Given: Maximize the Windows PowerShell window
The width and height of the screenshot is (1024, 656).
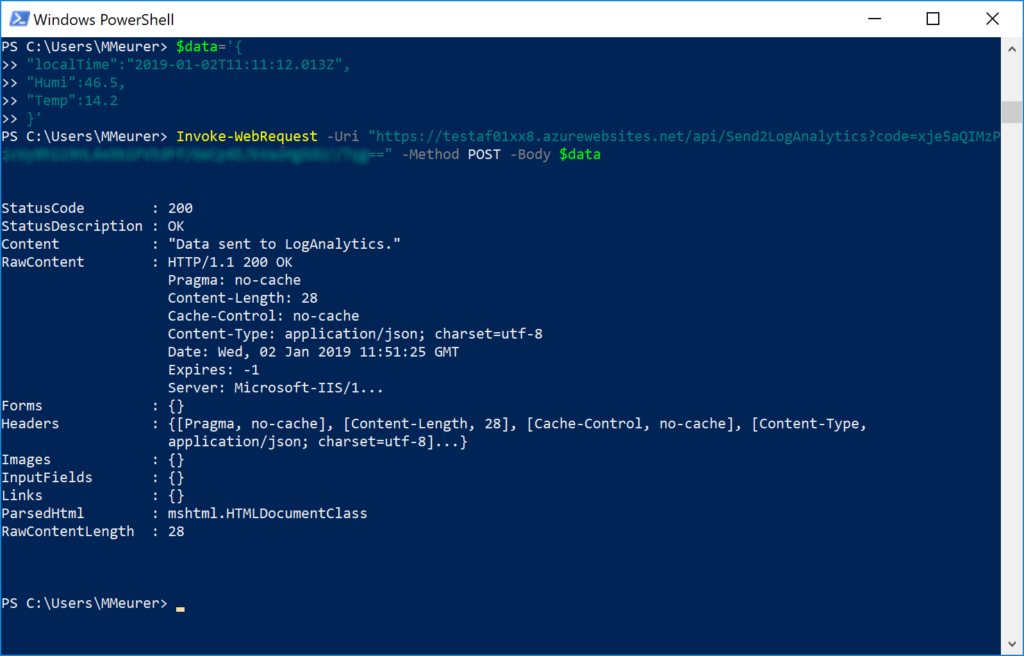Looking at the screenshot, I should tap(933, 19).
